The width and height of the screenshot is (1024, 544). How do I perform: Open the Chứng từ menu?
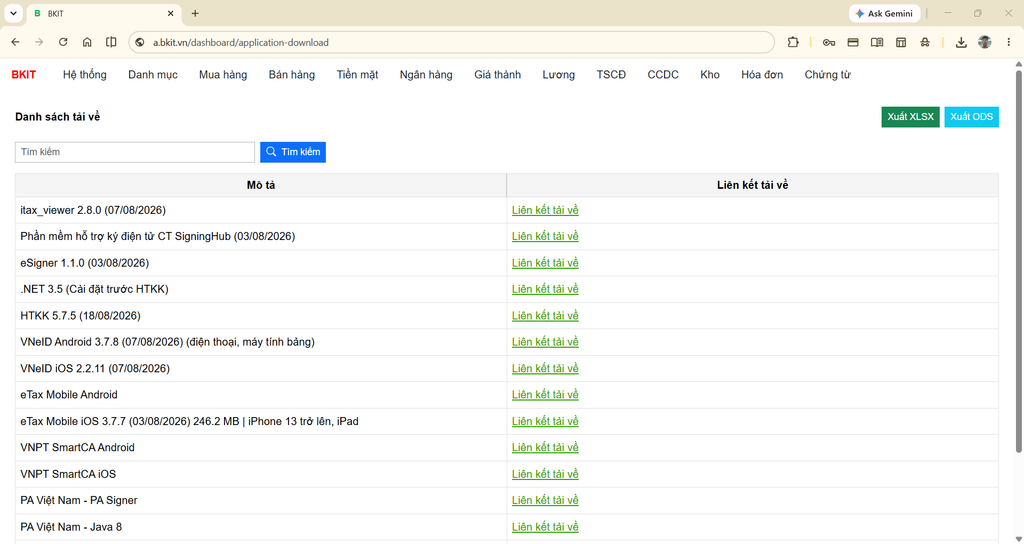tap(827, 75)
